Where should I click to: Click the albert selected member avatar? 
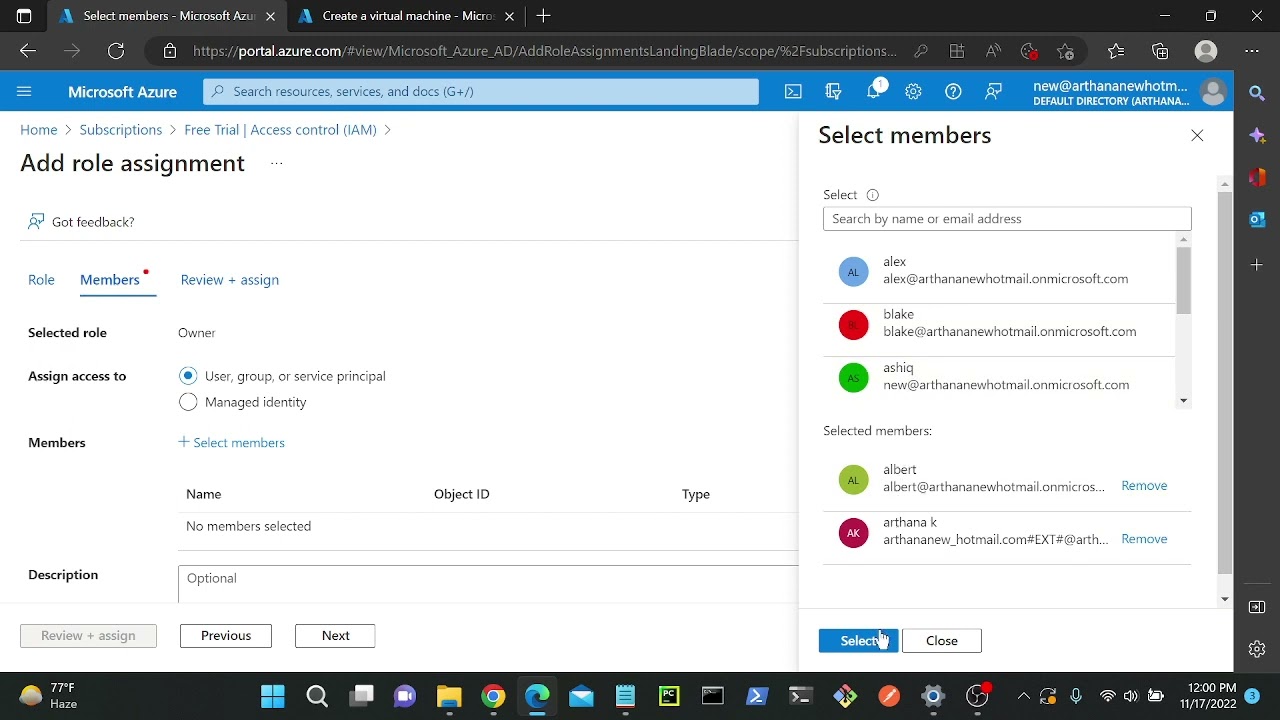(853, 480)
